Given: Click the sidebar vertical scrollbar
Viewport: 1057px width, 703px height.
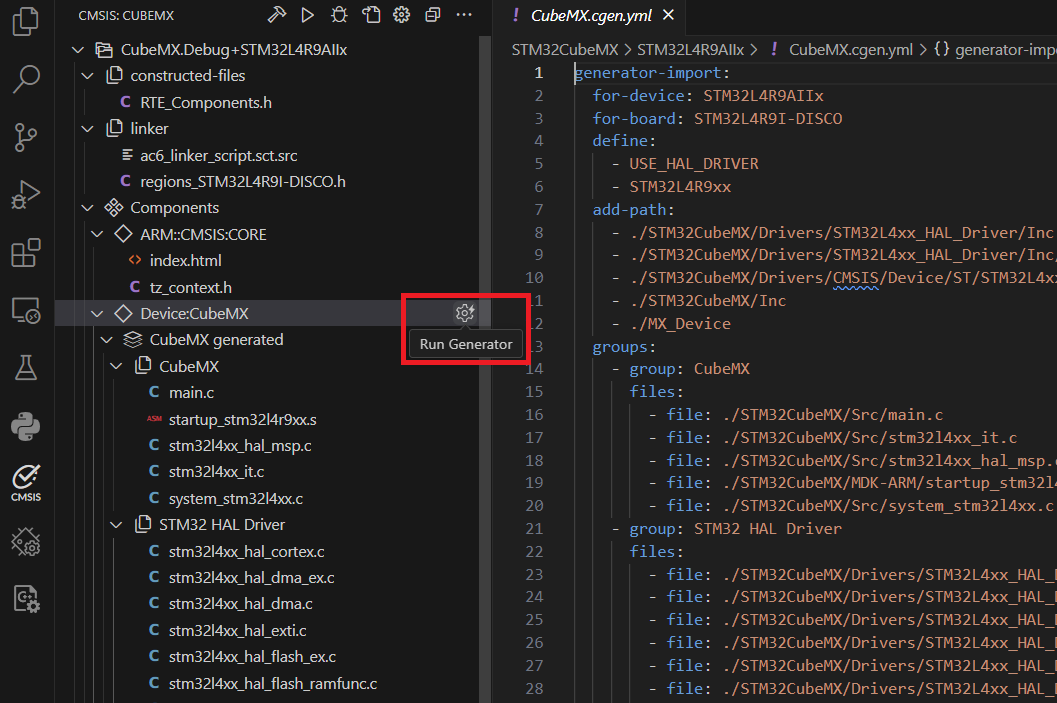Looking at the screenshot, I should (485, 367).
